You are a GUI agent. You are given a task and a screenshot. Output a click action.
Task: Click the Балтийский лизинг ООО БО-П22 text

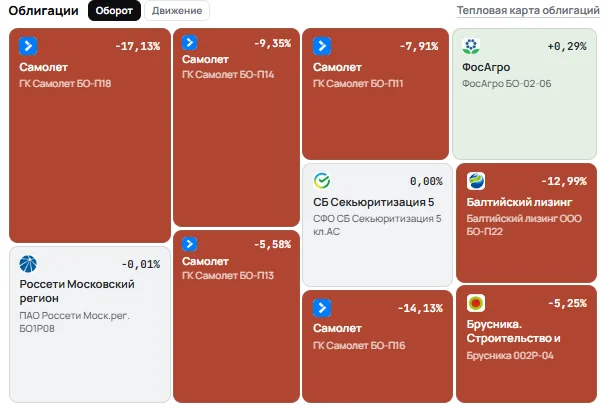pos(524,225)
